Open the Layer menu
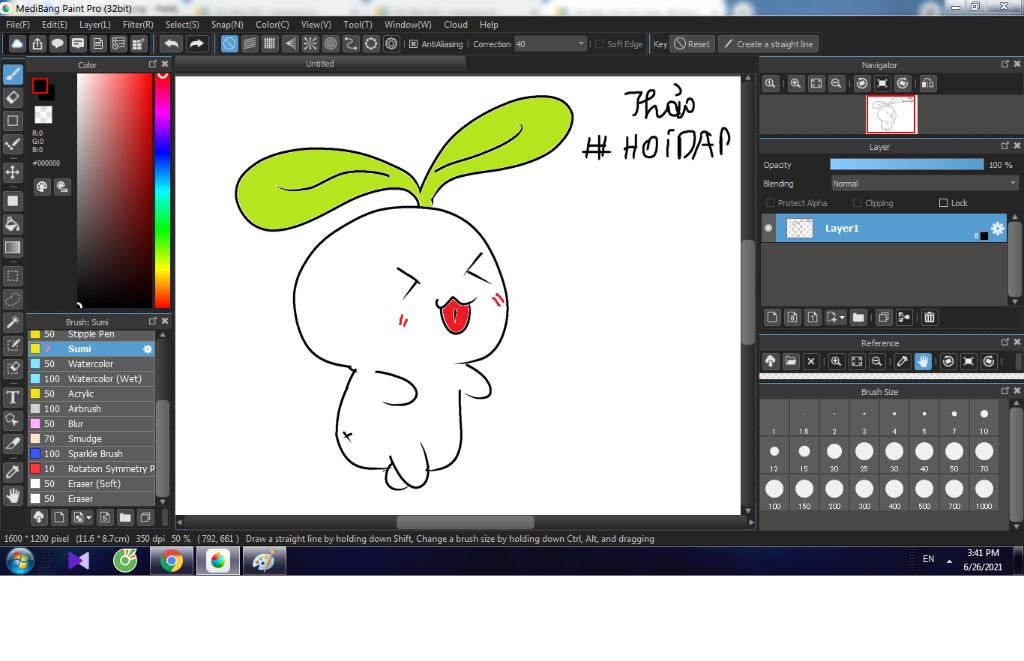Screen dimensions: 1024x661 tap(95, 24)
